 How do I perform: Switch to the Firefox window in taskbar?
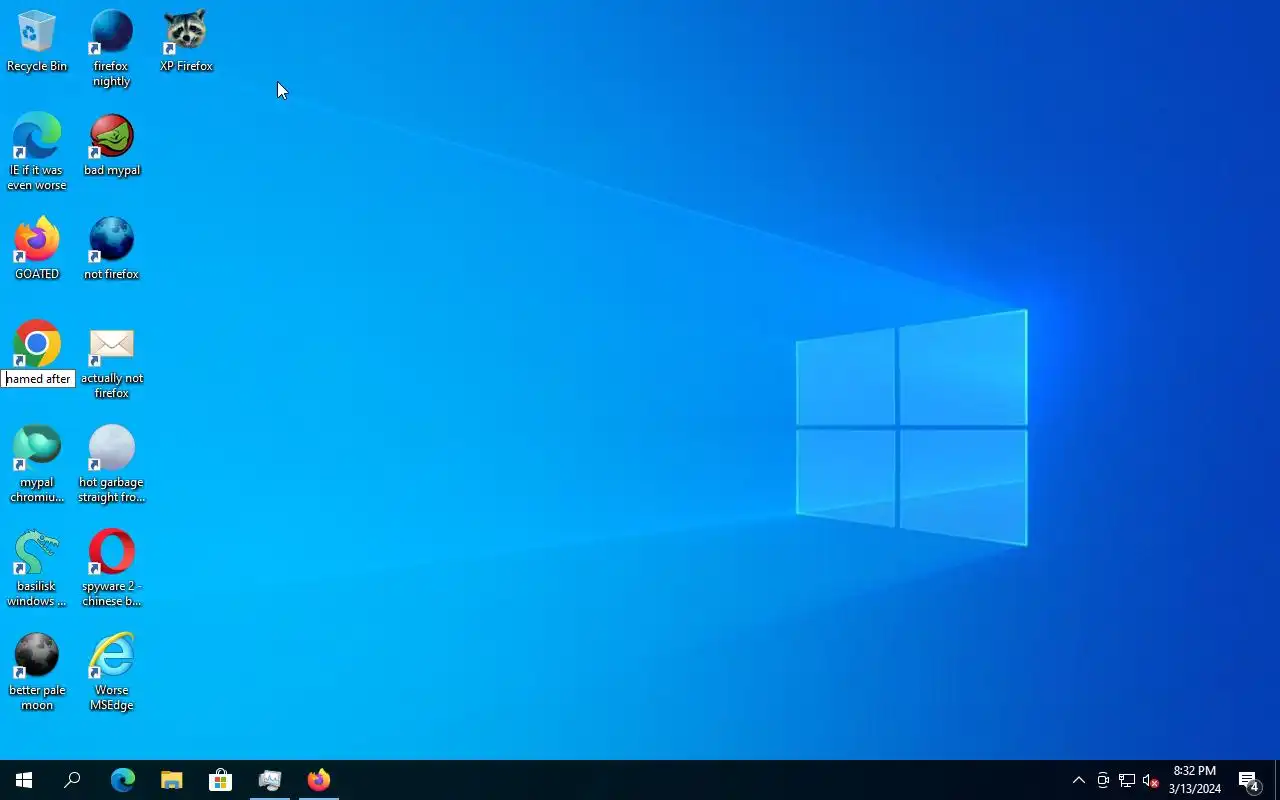(318, 780)
